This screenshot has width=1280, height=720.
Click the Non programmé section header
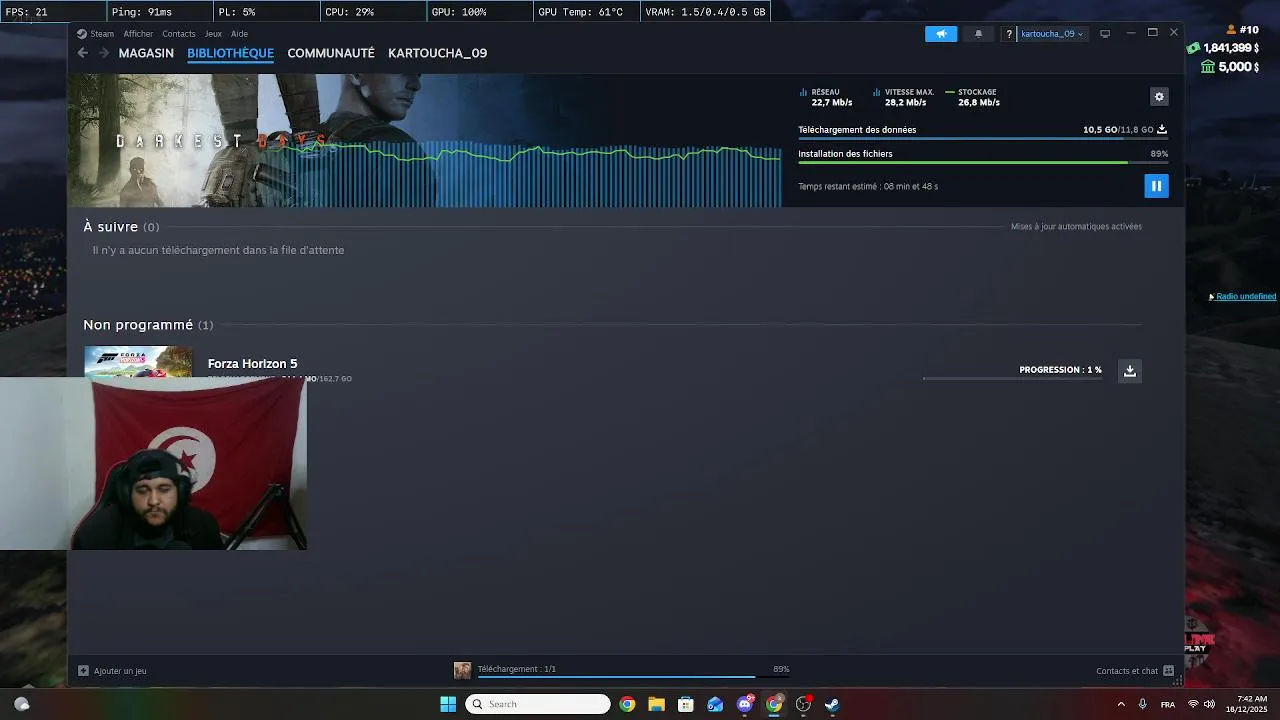pyautogui.click(x=148, y=325)
